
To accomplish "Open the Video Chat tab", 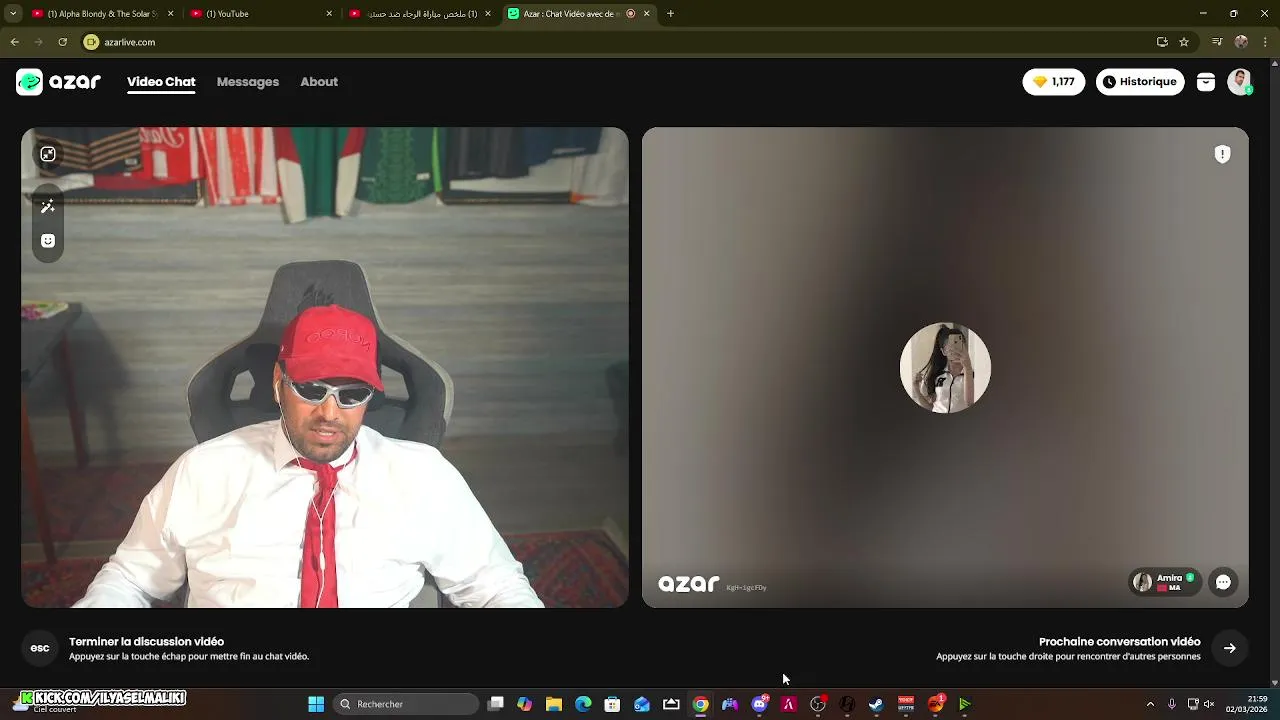I will pos(161,82).
